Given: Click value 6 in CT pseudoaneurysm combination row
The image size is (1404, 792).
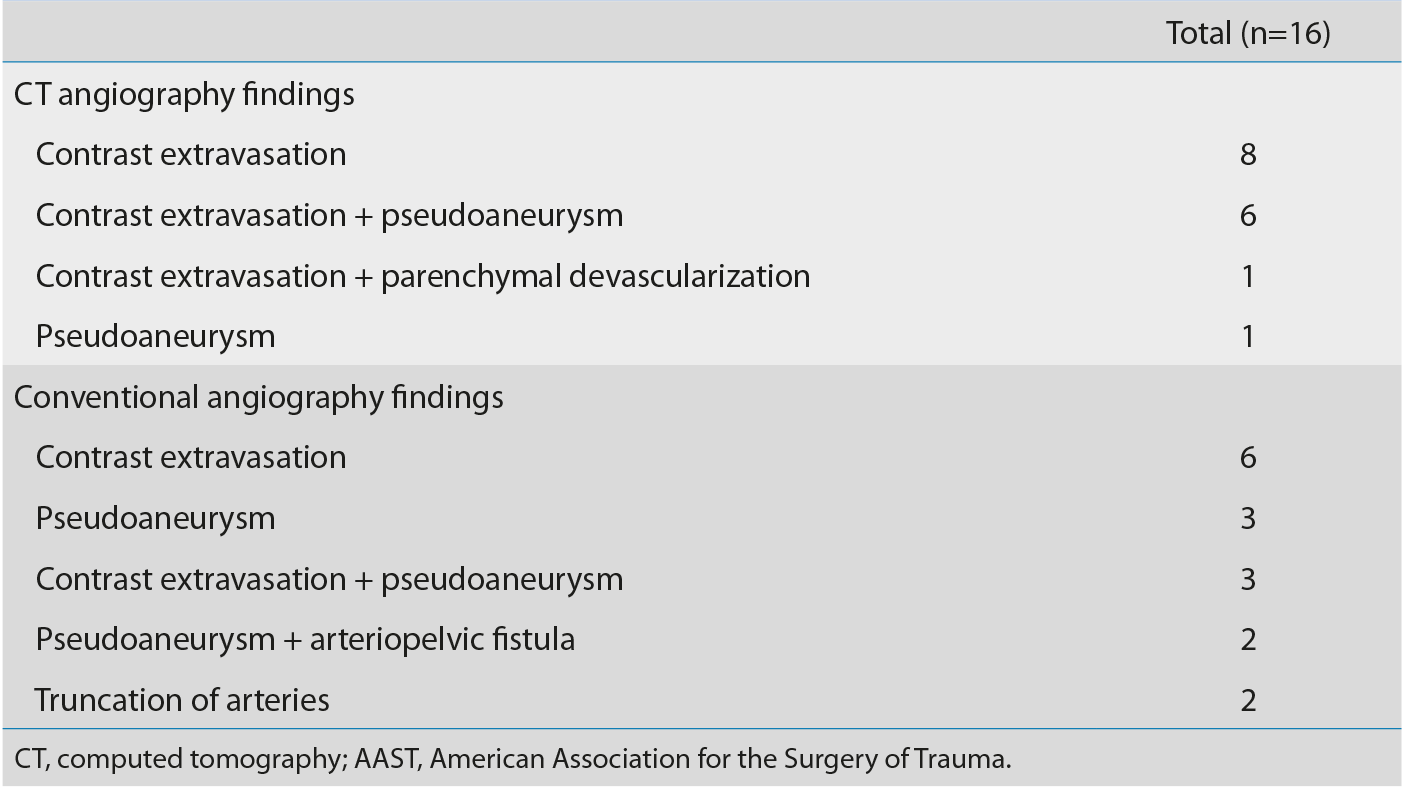Looking at the screenshot, I should (x=1248, y=216).
